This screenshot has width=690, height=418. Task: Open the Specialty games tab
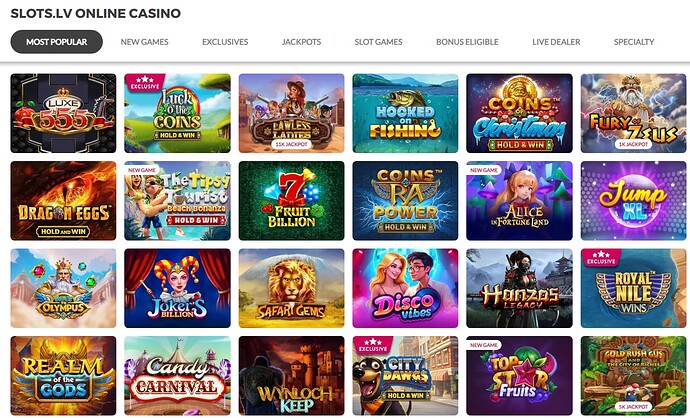click(634, 42)
